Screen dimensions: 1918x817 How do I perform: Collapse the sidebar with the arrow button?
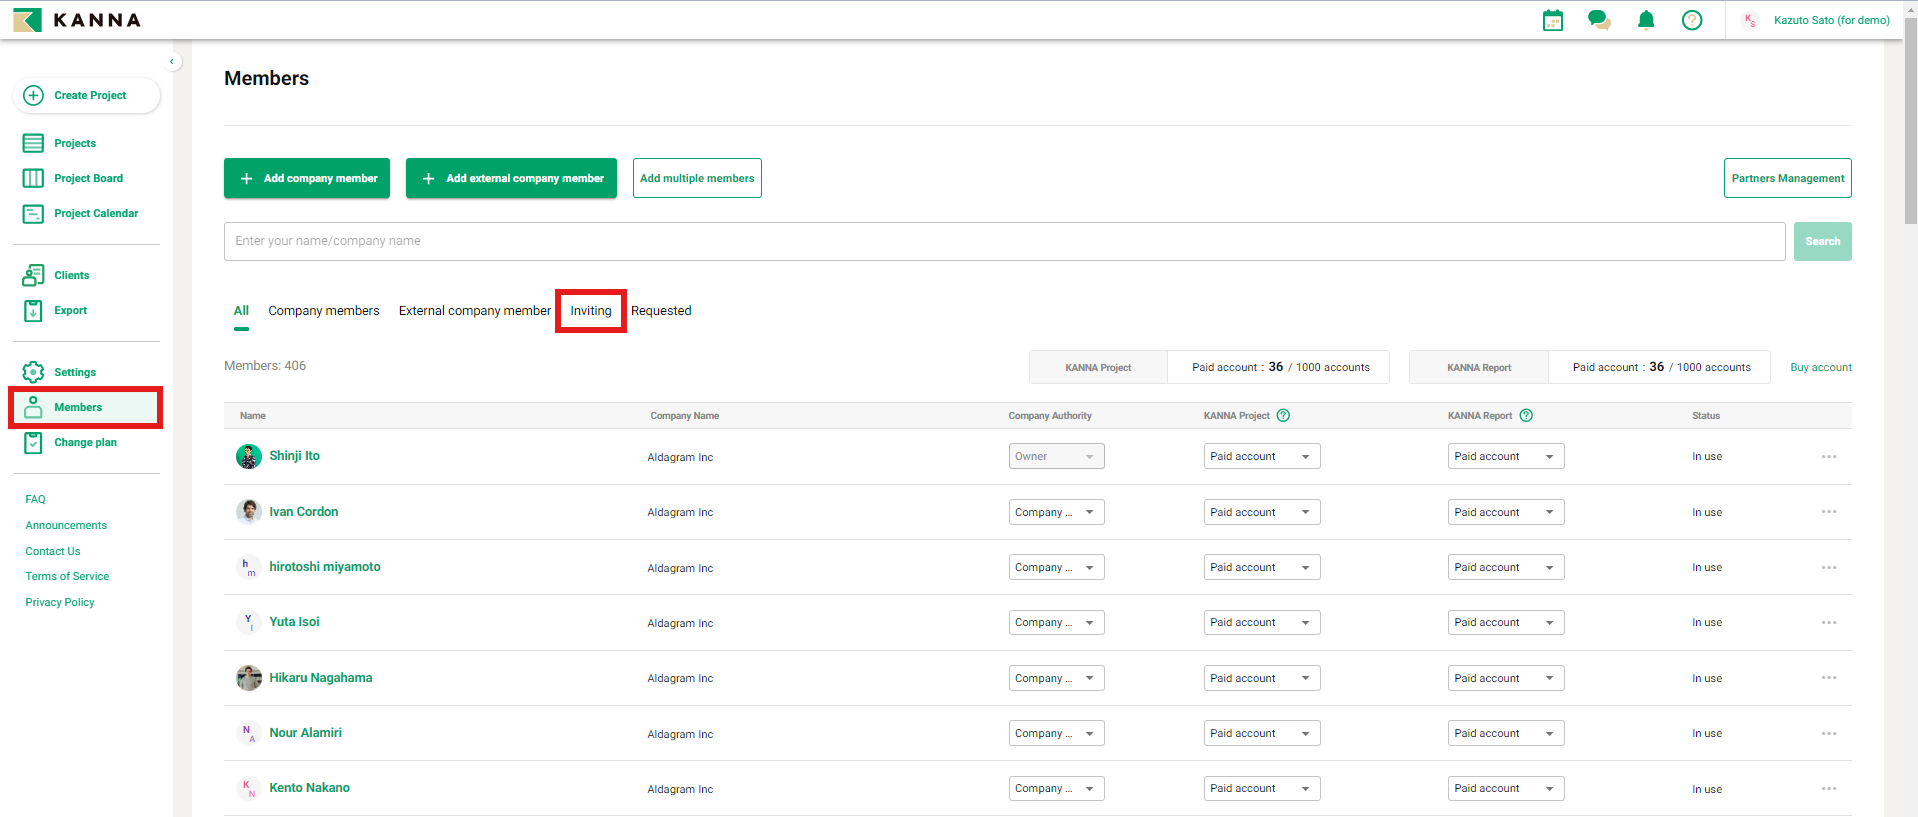coord(172,62)
